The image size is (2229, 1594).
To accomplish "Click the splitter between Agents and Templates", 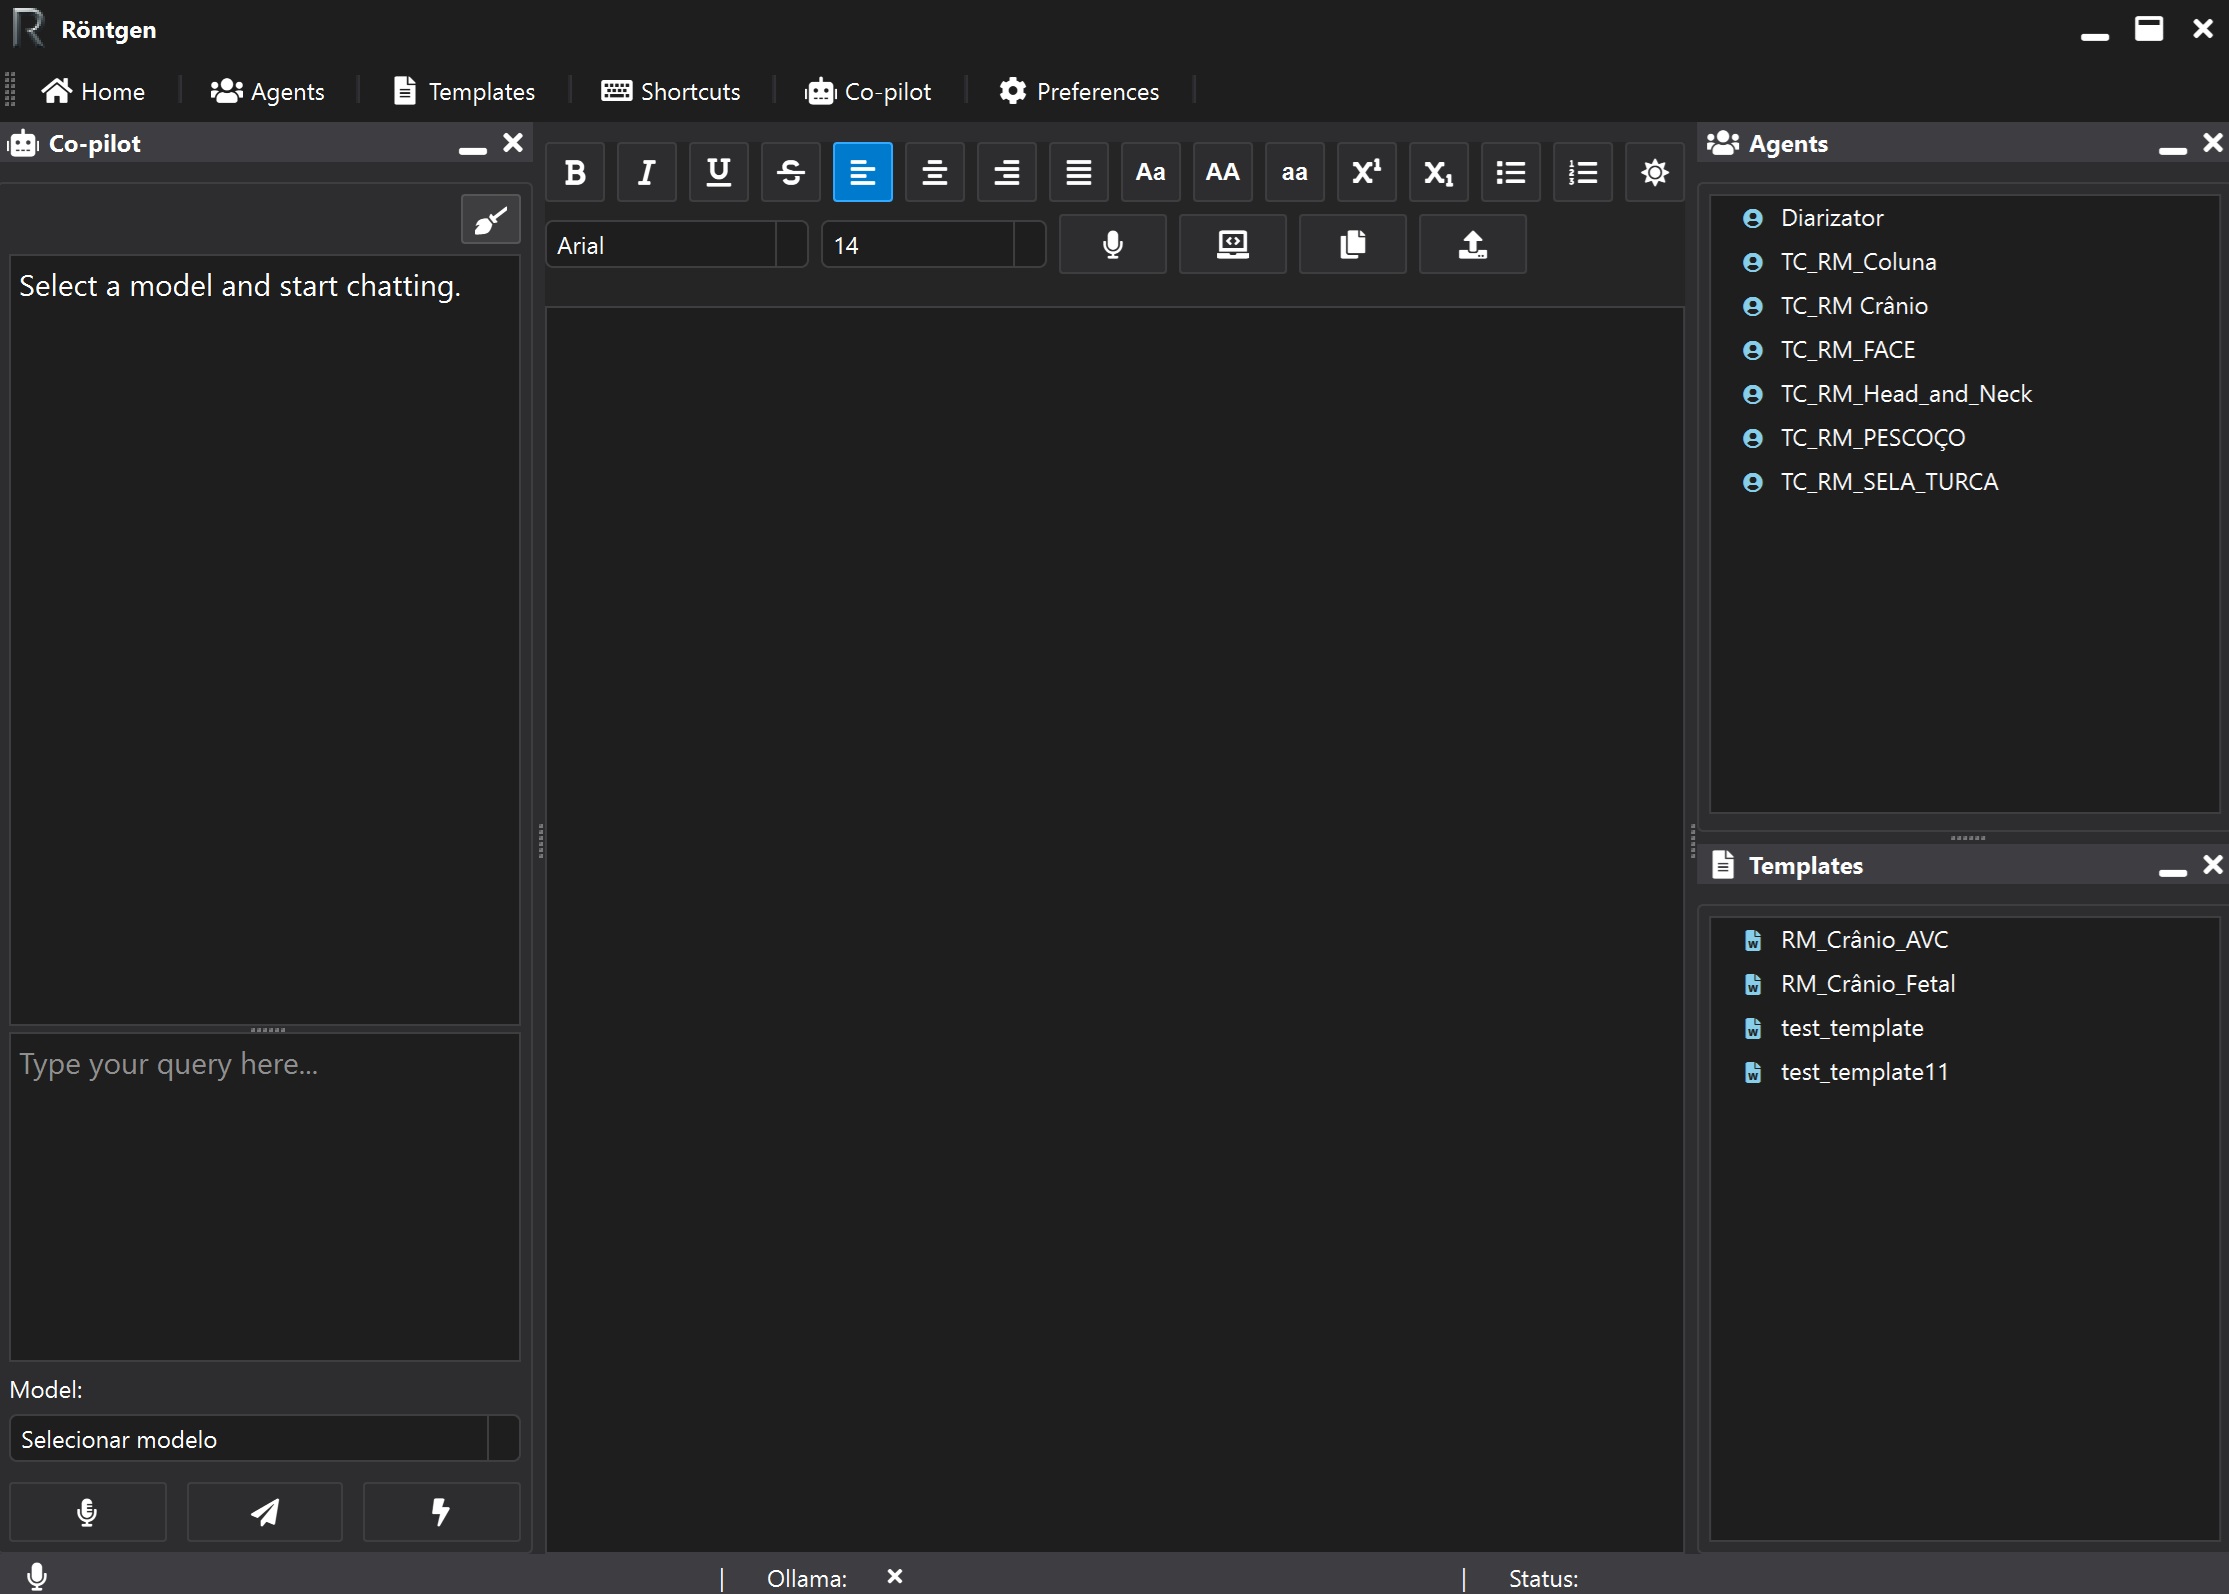I will (1967, 838).
